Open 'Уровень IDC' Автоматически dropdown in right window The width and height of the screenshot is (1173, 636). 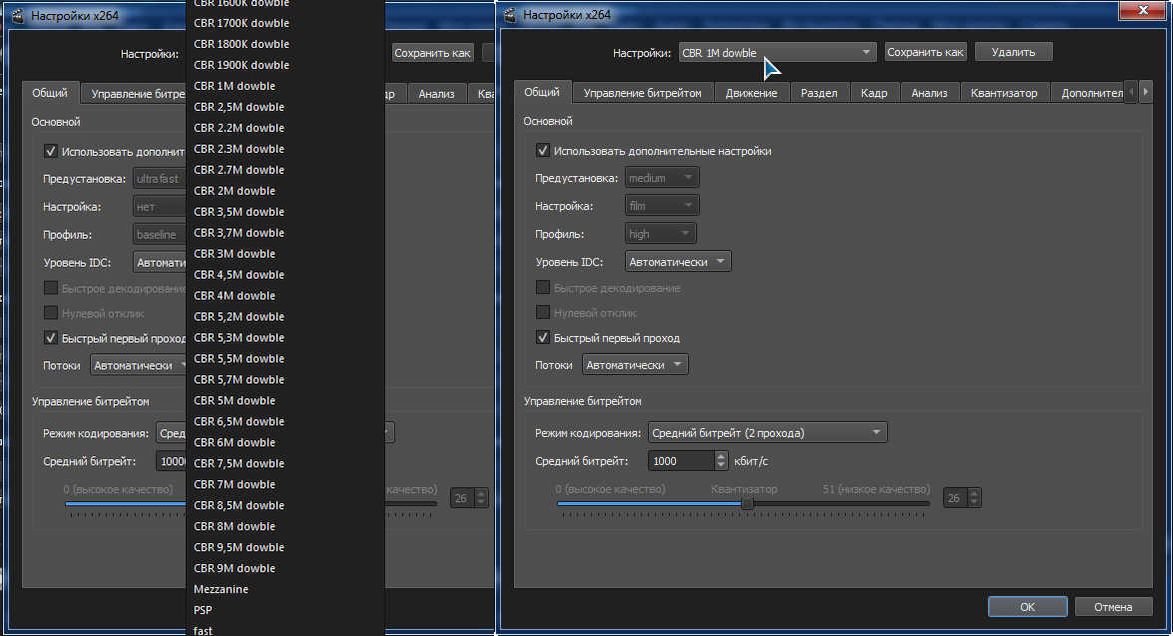(x=678, y=262)
